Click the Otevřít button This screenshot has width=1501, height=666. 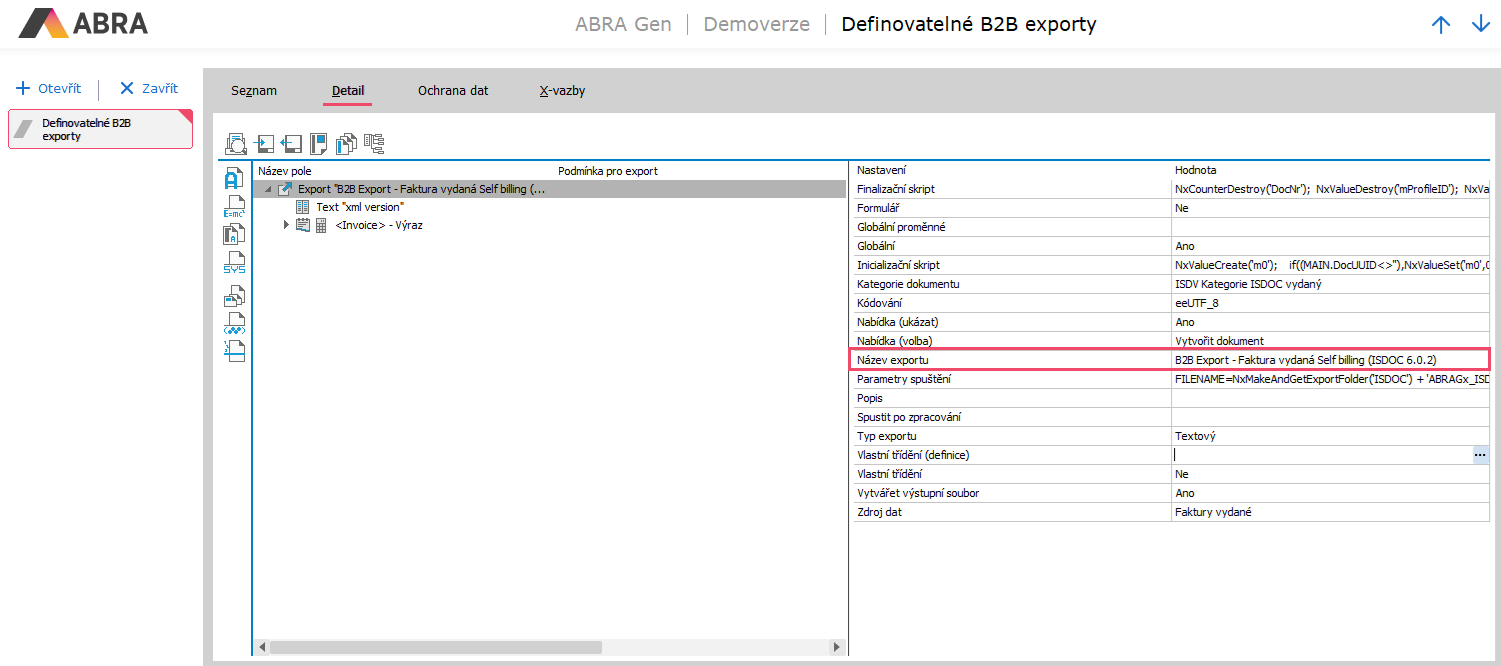pos(49,88)
